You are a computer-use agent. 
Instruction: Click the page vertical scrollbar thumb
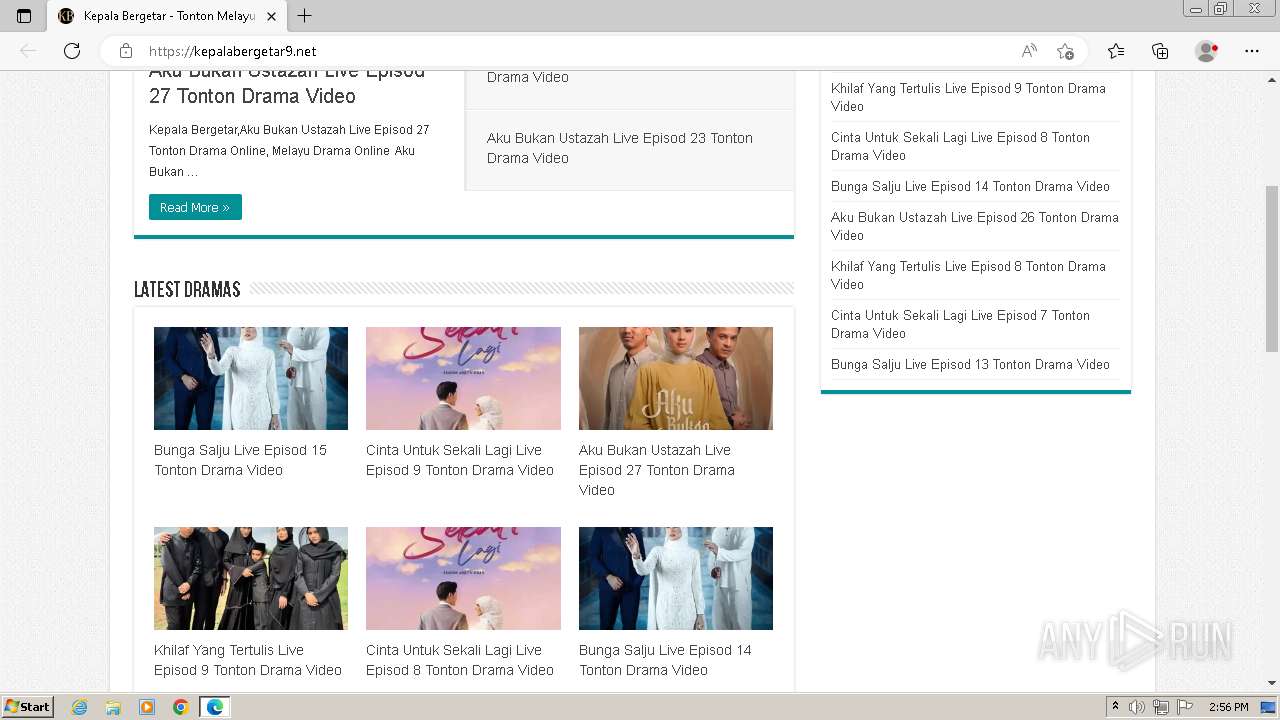pos(1272,268)
